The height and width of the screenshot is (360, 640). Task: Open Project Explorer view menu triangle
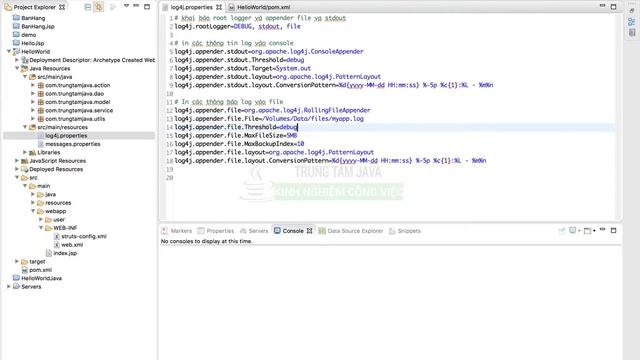pos(126,6)
